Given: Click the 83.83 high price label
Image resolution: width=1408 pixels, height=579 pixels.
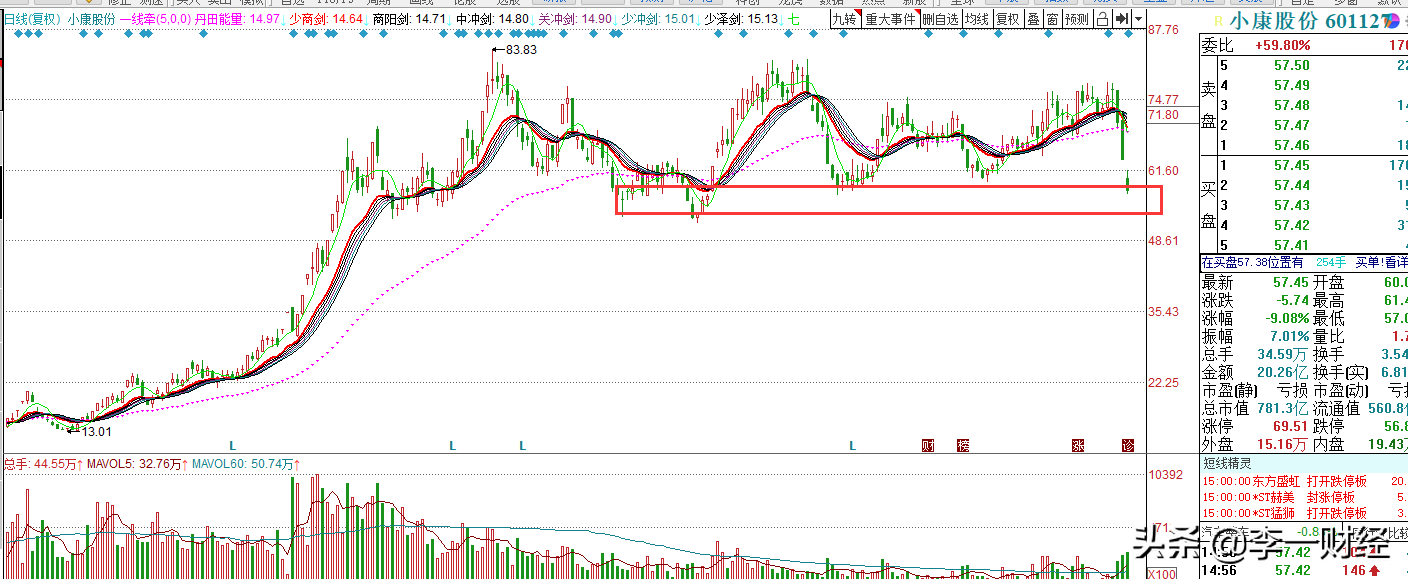Looking at the screenshot, I should pyautogui.click(x=521, y=49).
